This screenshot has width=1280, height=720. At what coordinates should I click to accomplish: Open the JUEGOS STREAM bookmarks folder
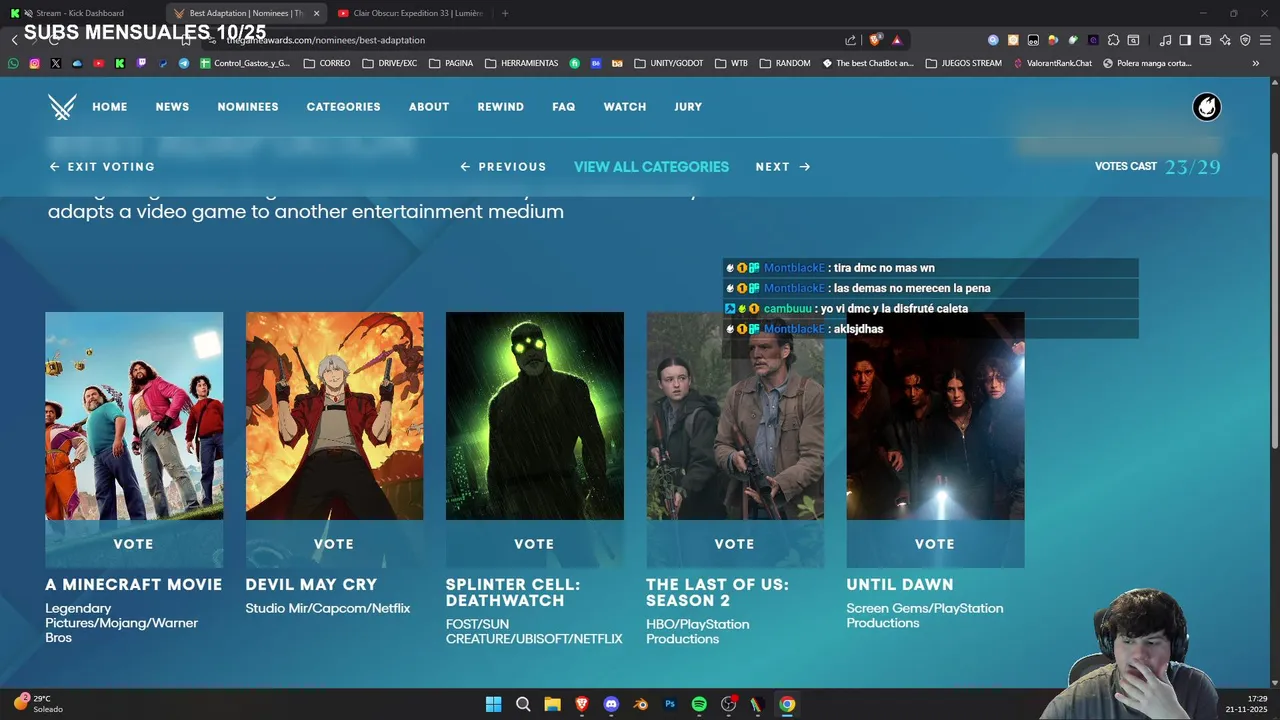pyautogui.click(x=964, y=63)
